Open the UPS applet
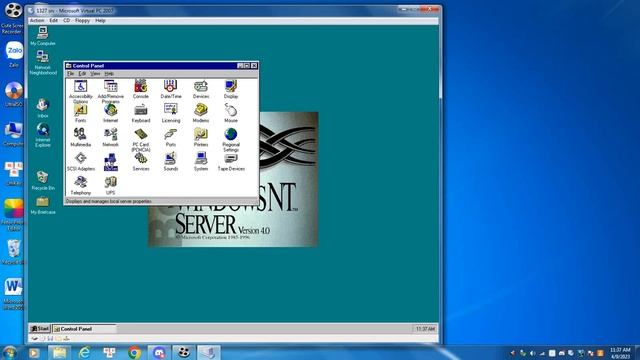Screen dimensions: 640x360 pyautogui.click(x=110, y=185)
